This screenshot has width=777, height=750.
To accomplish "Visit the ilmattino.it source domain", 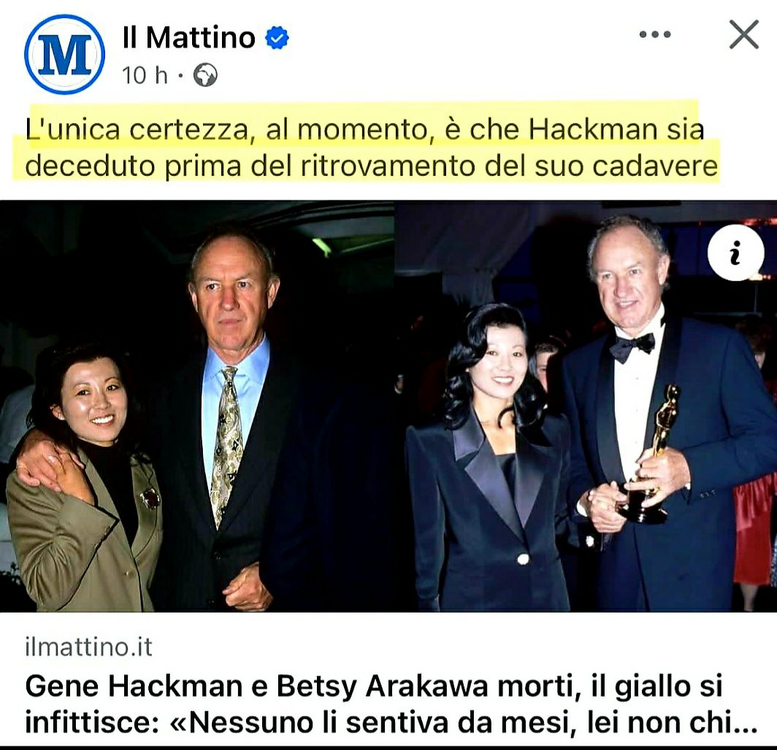I will (x=88, y=647).
